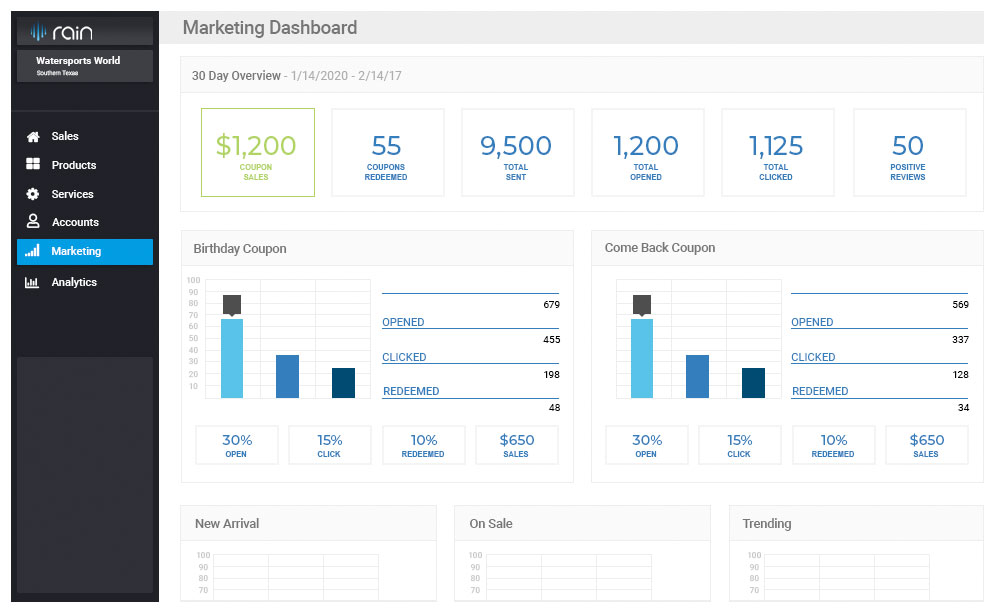Click the $650 SALES button in Come Back Coupon
Image resolution: width=998 pixels, height=613 pixels.
click(x=926, y=444)
